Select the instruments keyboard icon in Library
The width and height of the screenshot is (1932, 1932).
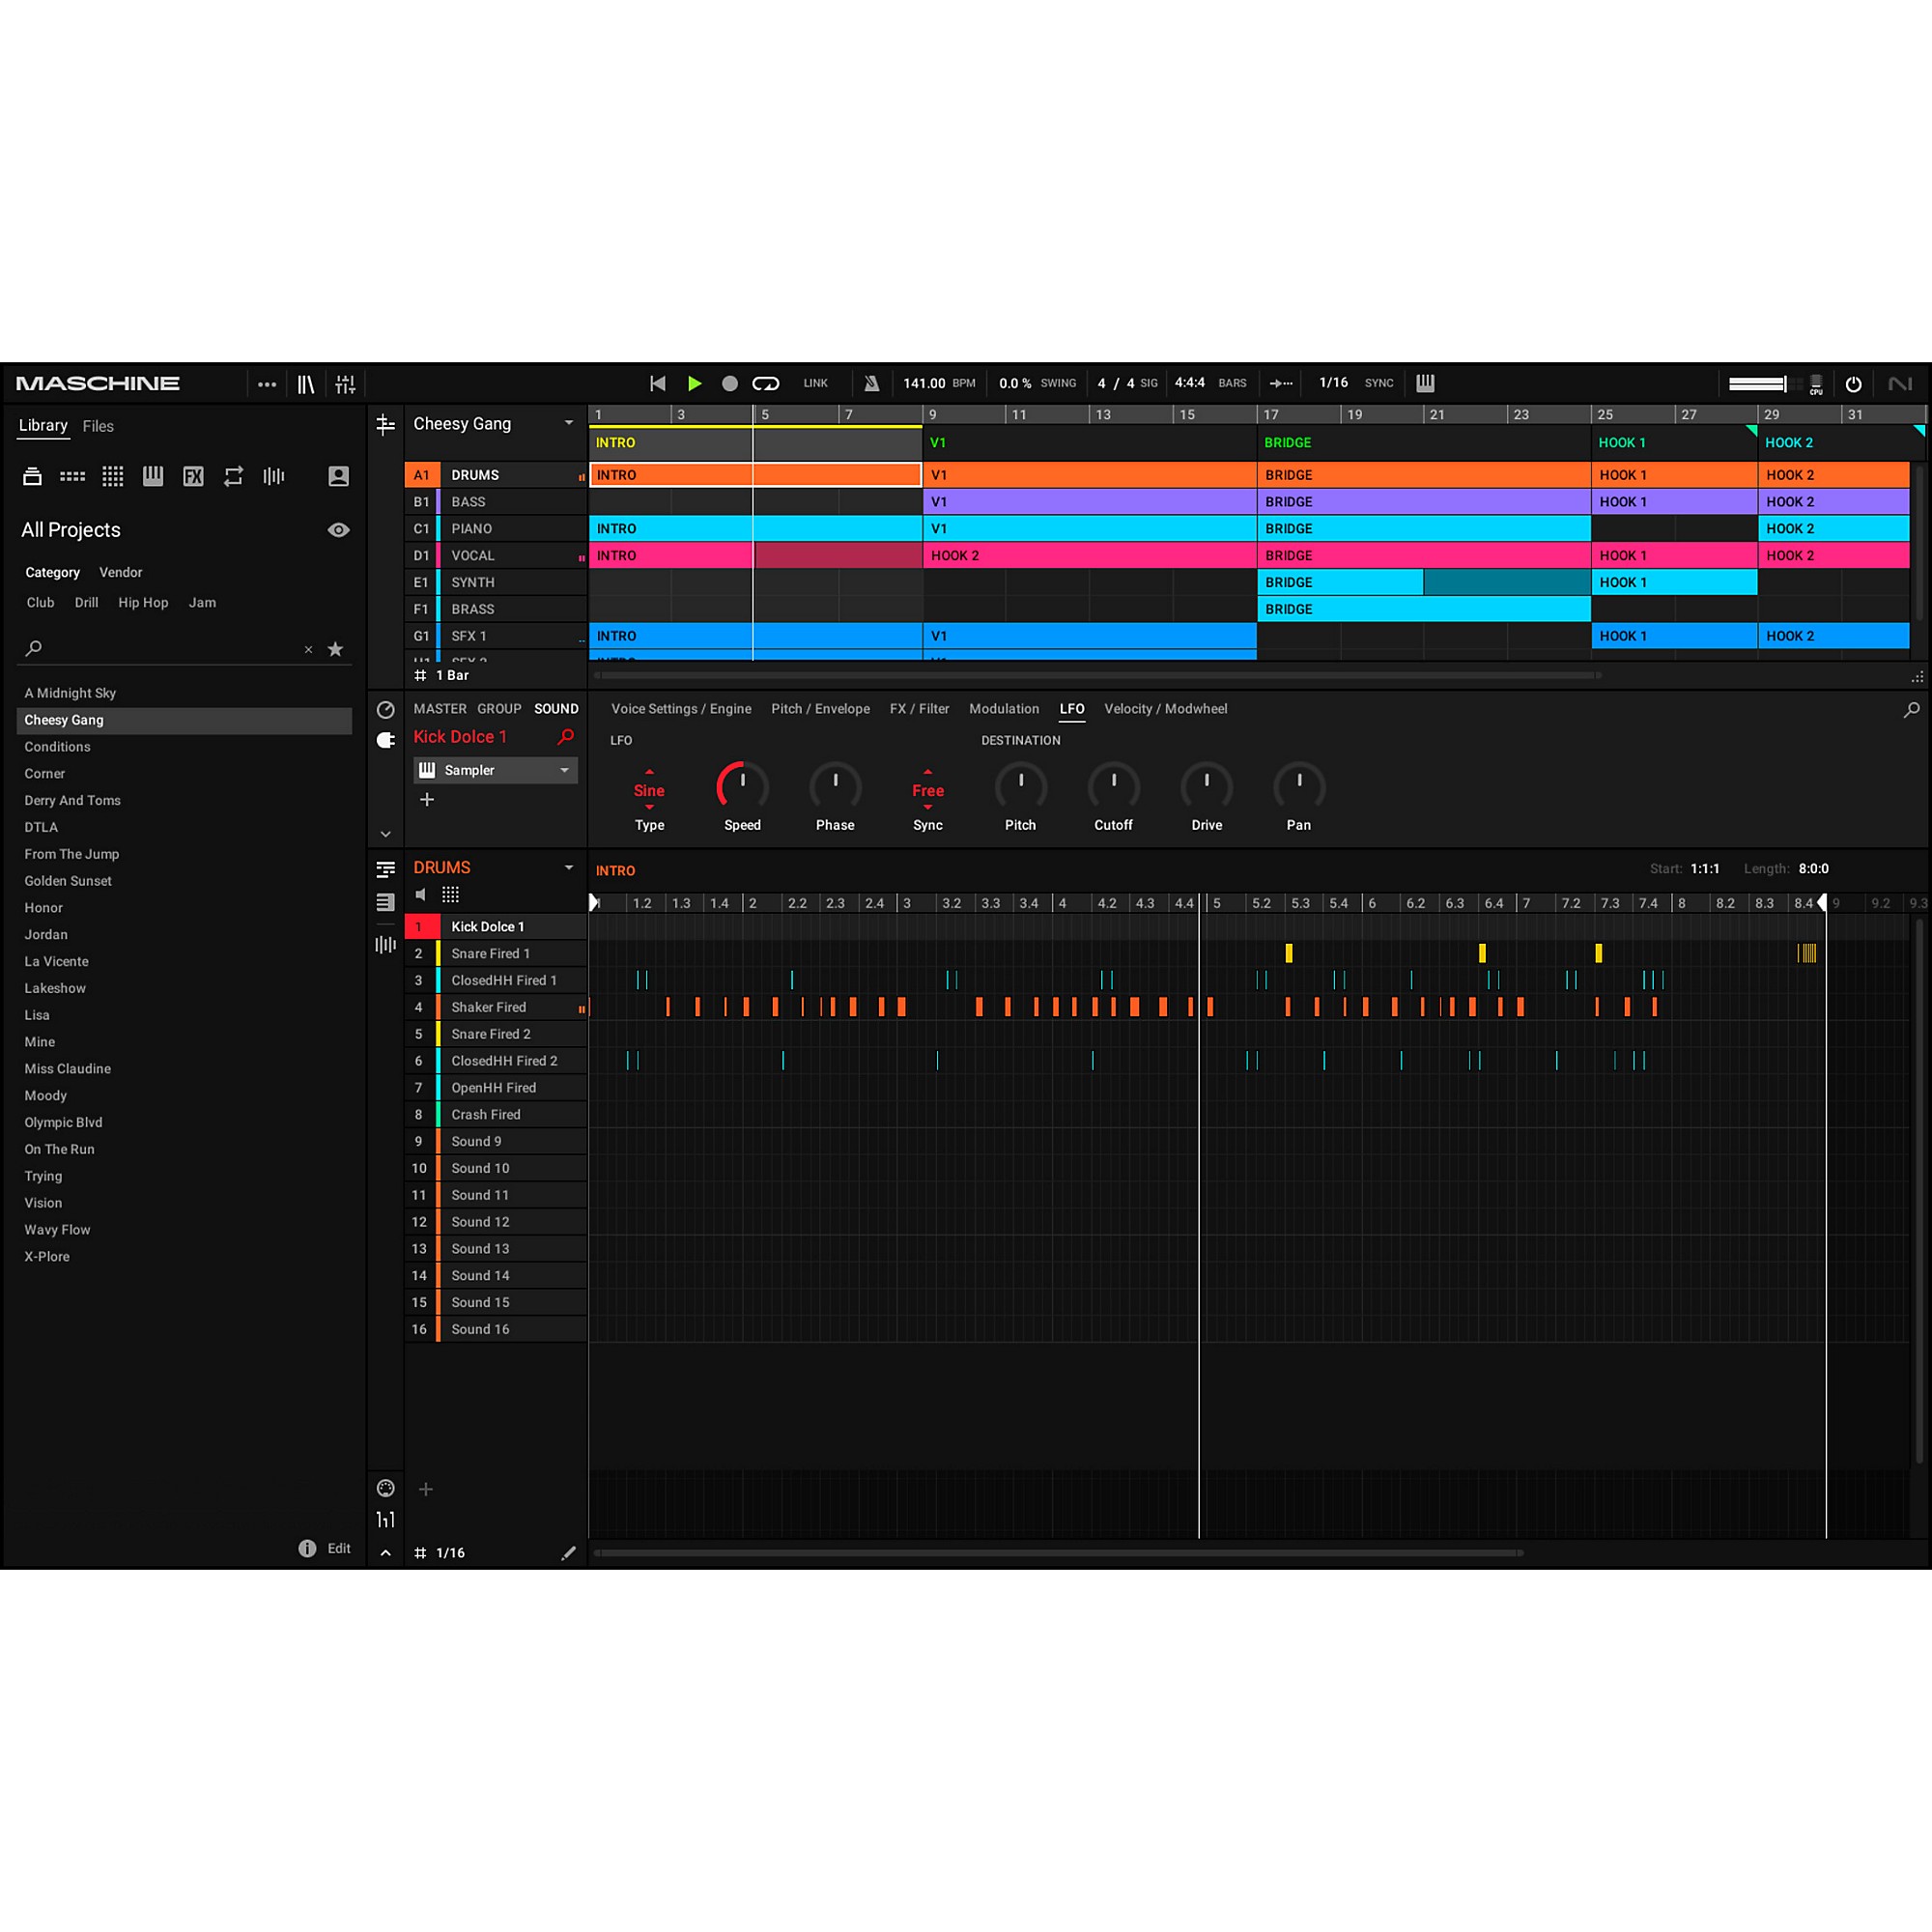[x=152, y=477]
